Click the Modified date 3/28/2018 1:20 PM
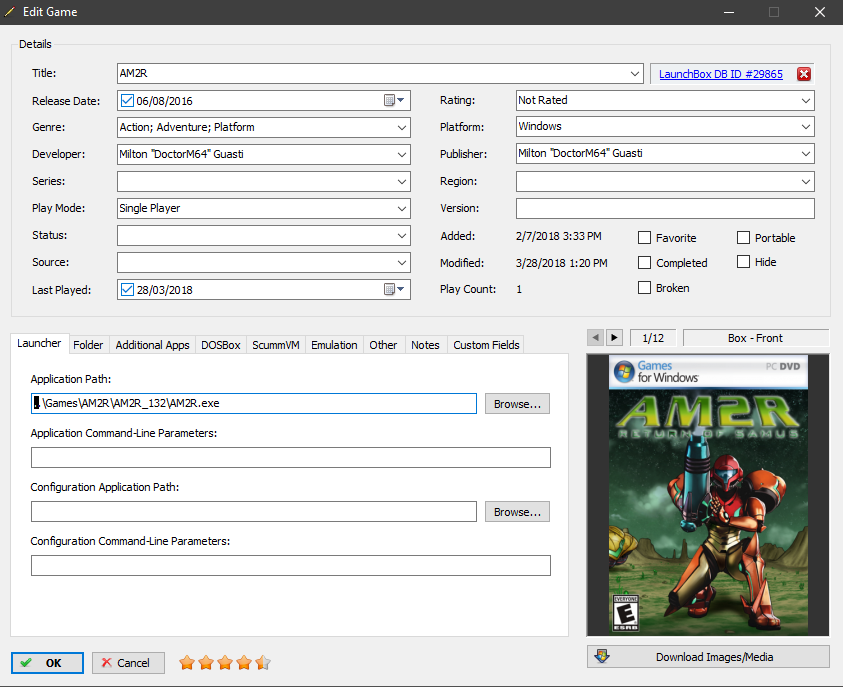The width and height of the screenshot is (843, 687). 561,263
